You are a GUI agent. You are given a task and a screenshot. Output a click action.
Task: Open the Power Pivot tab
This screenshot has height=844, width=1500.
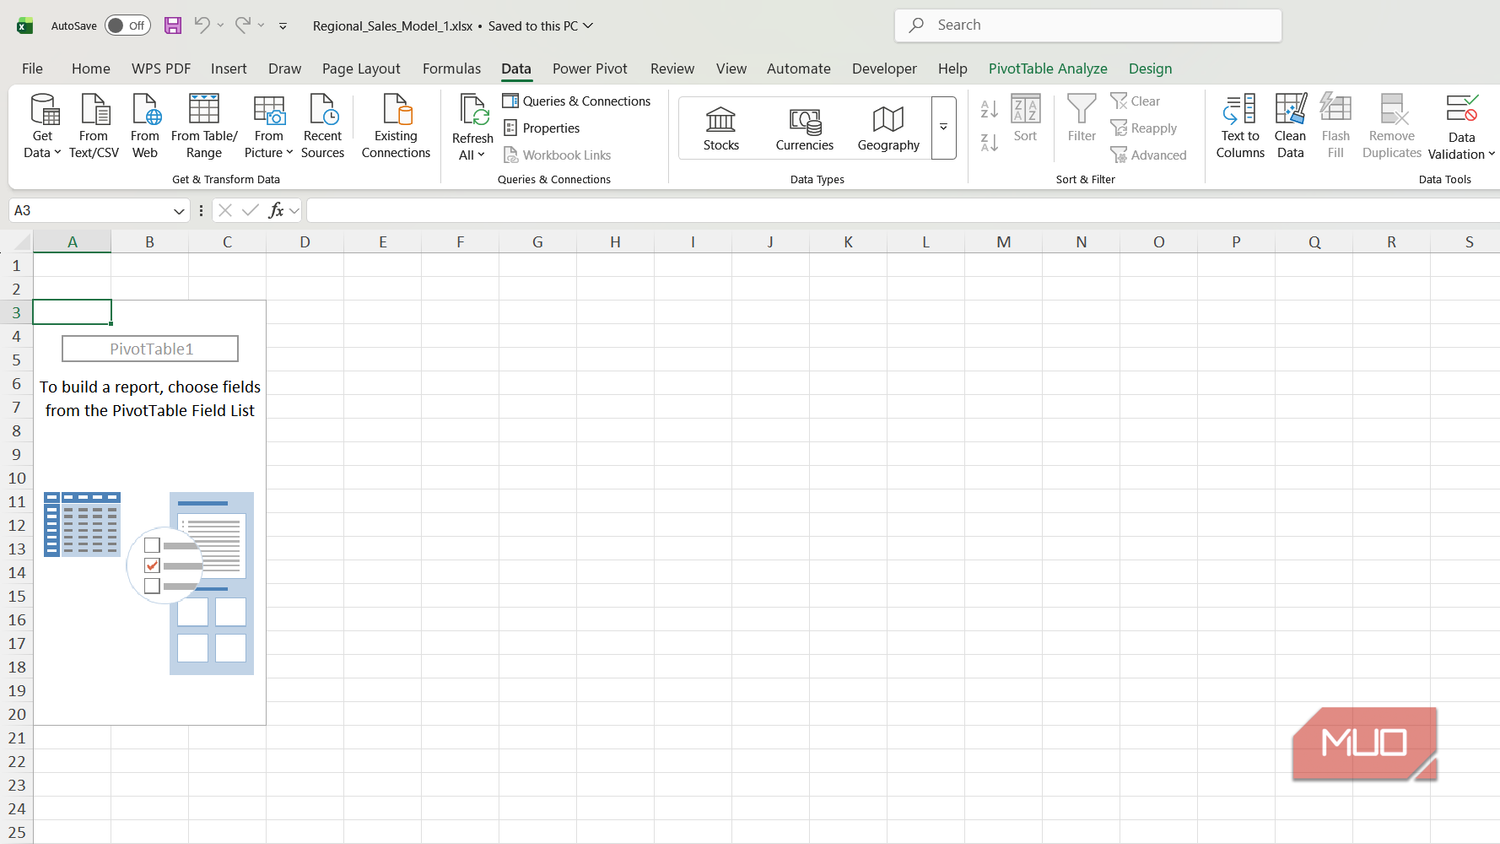(590, 68)
